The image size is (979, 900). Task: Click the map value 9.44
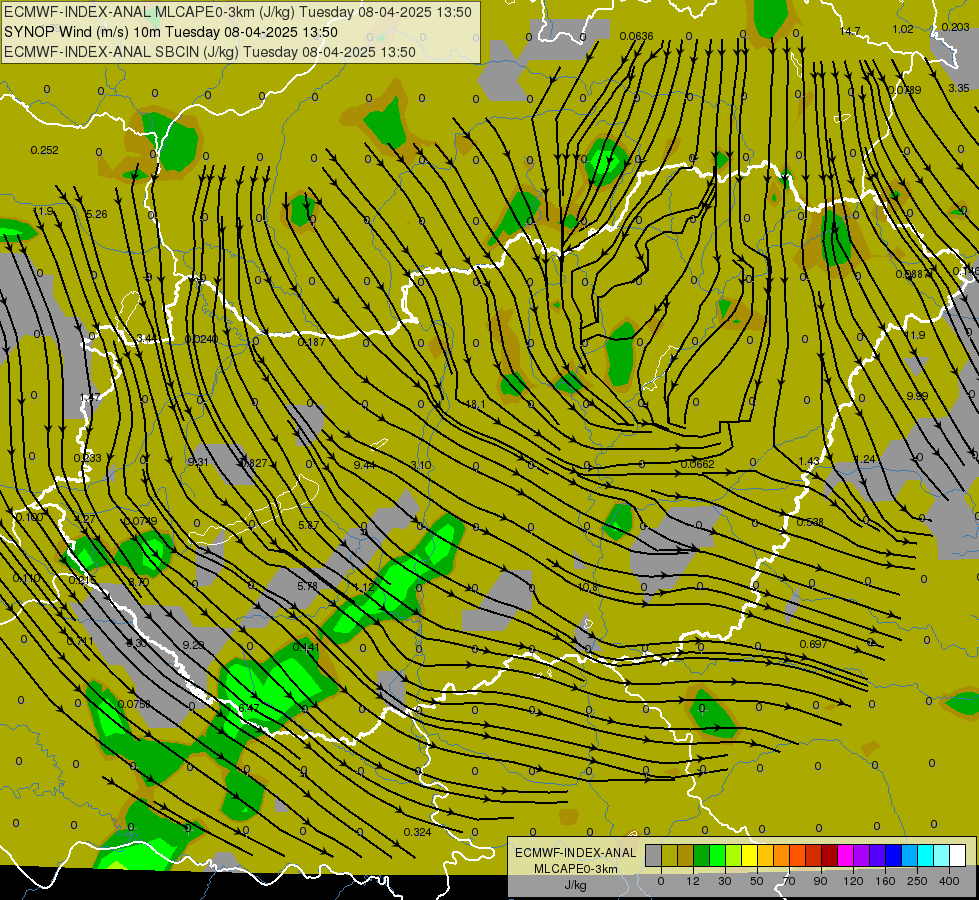coord(364,465)
